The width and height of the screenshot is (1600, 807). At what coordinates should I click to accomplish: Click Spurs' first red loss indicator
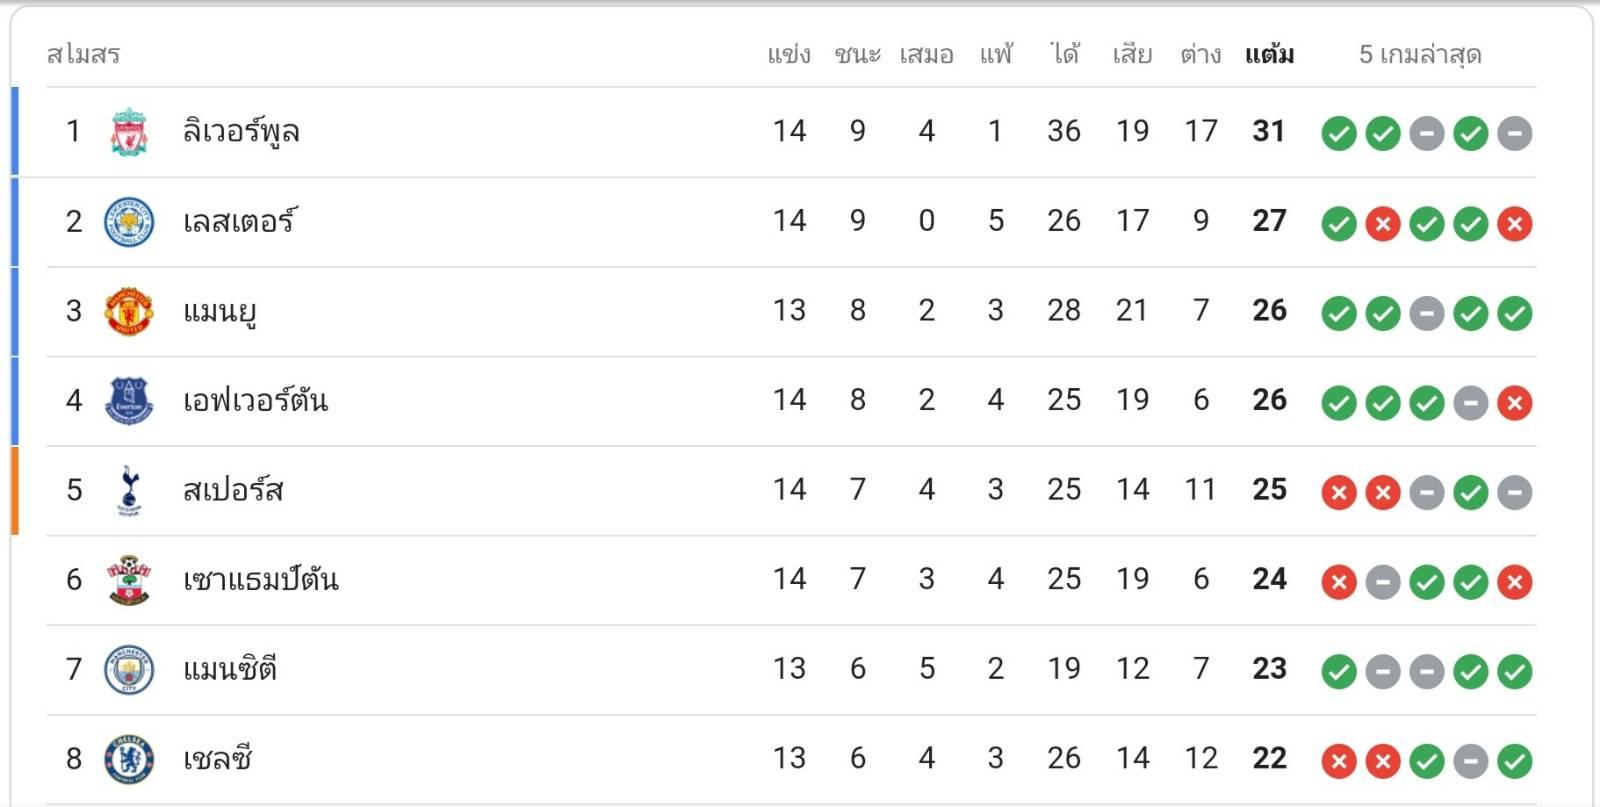tap(1339, 492)
